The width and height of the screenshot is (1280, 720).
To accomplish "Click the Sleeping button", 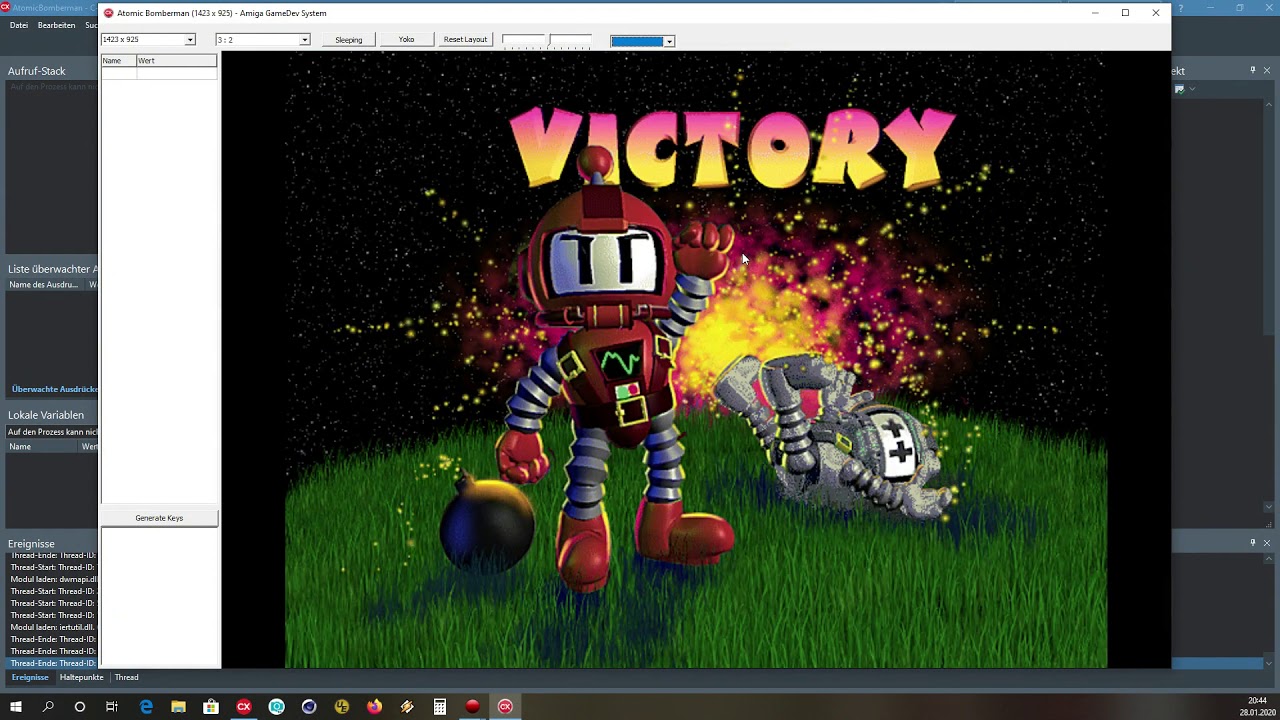I will click(x=349, y=39).
